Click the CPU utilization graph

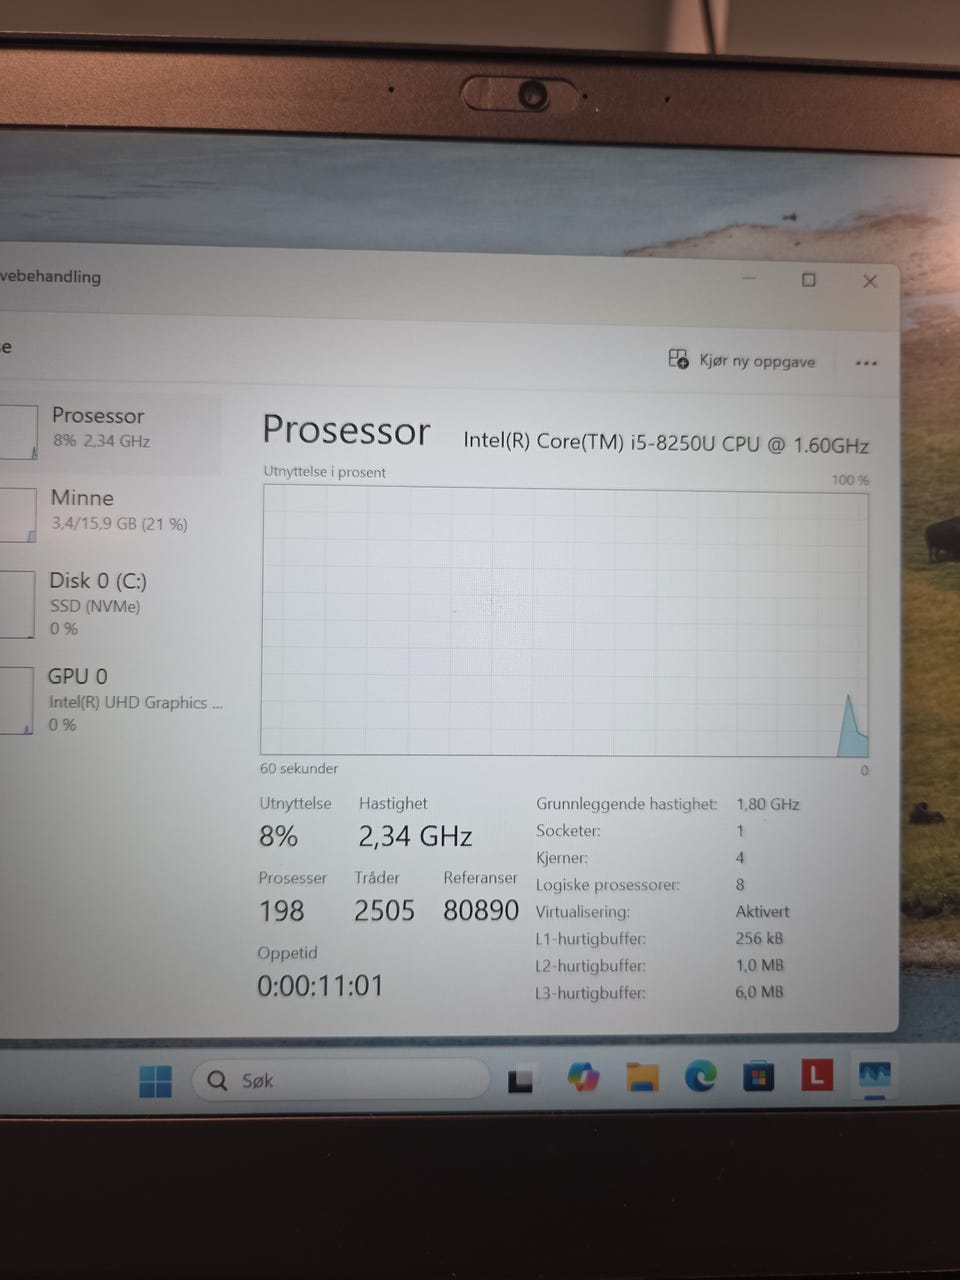point(565,620)
